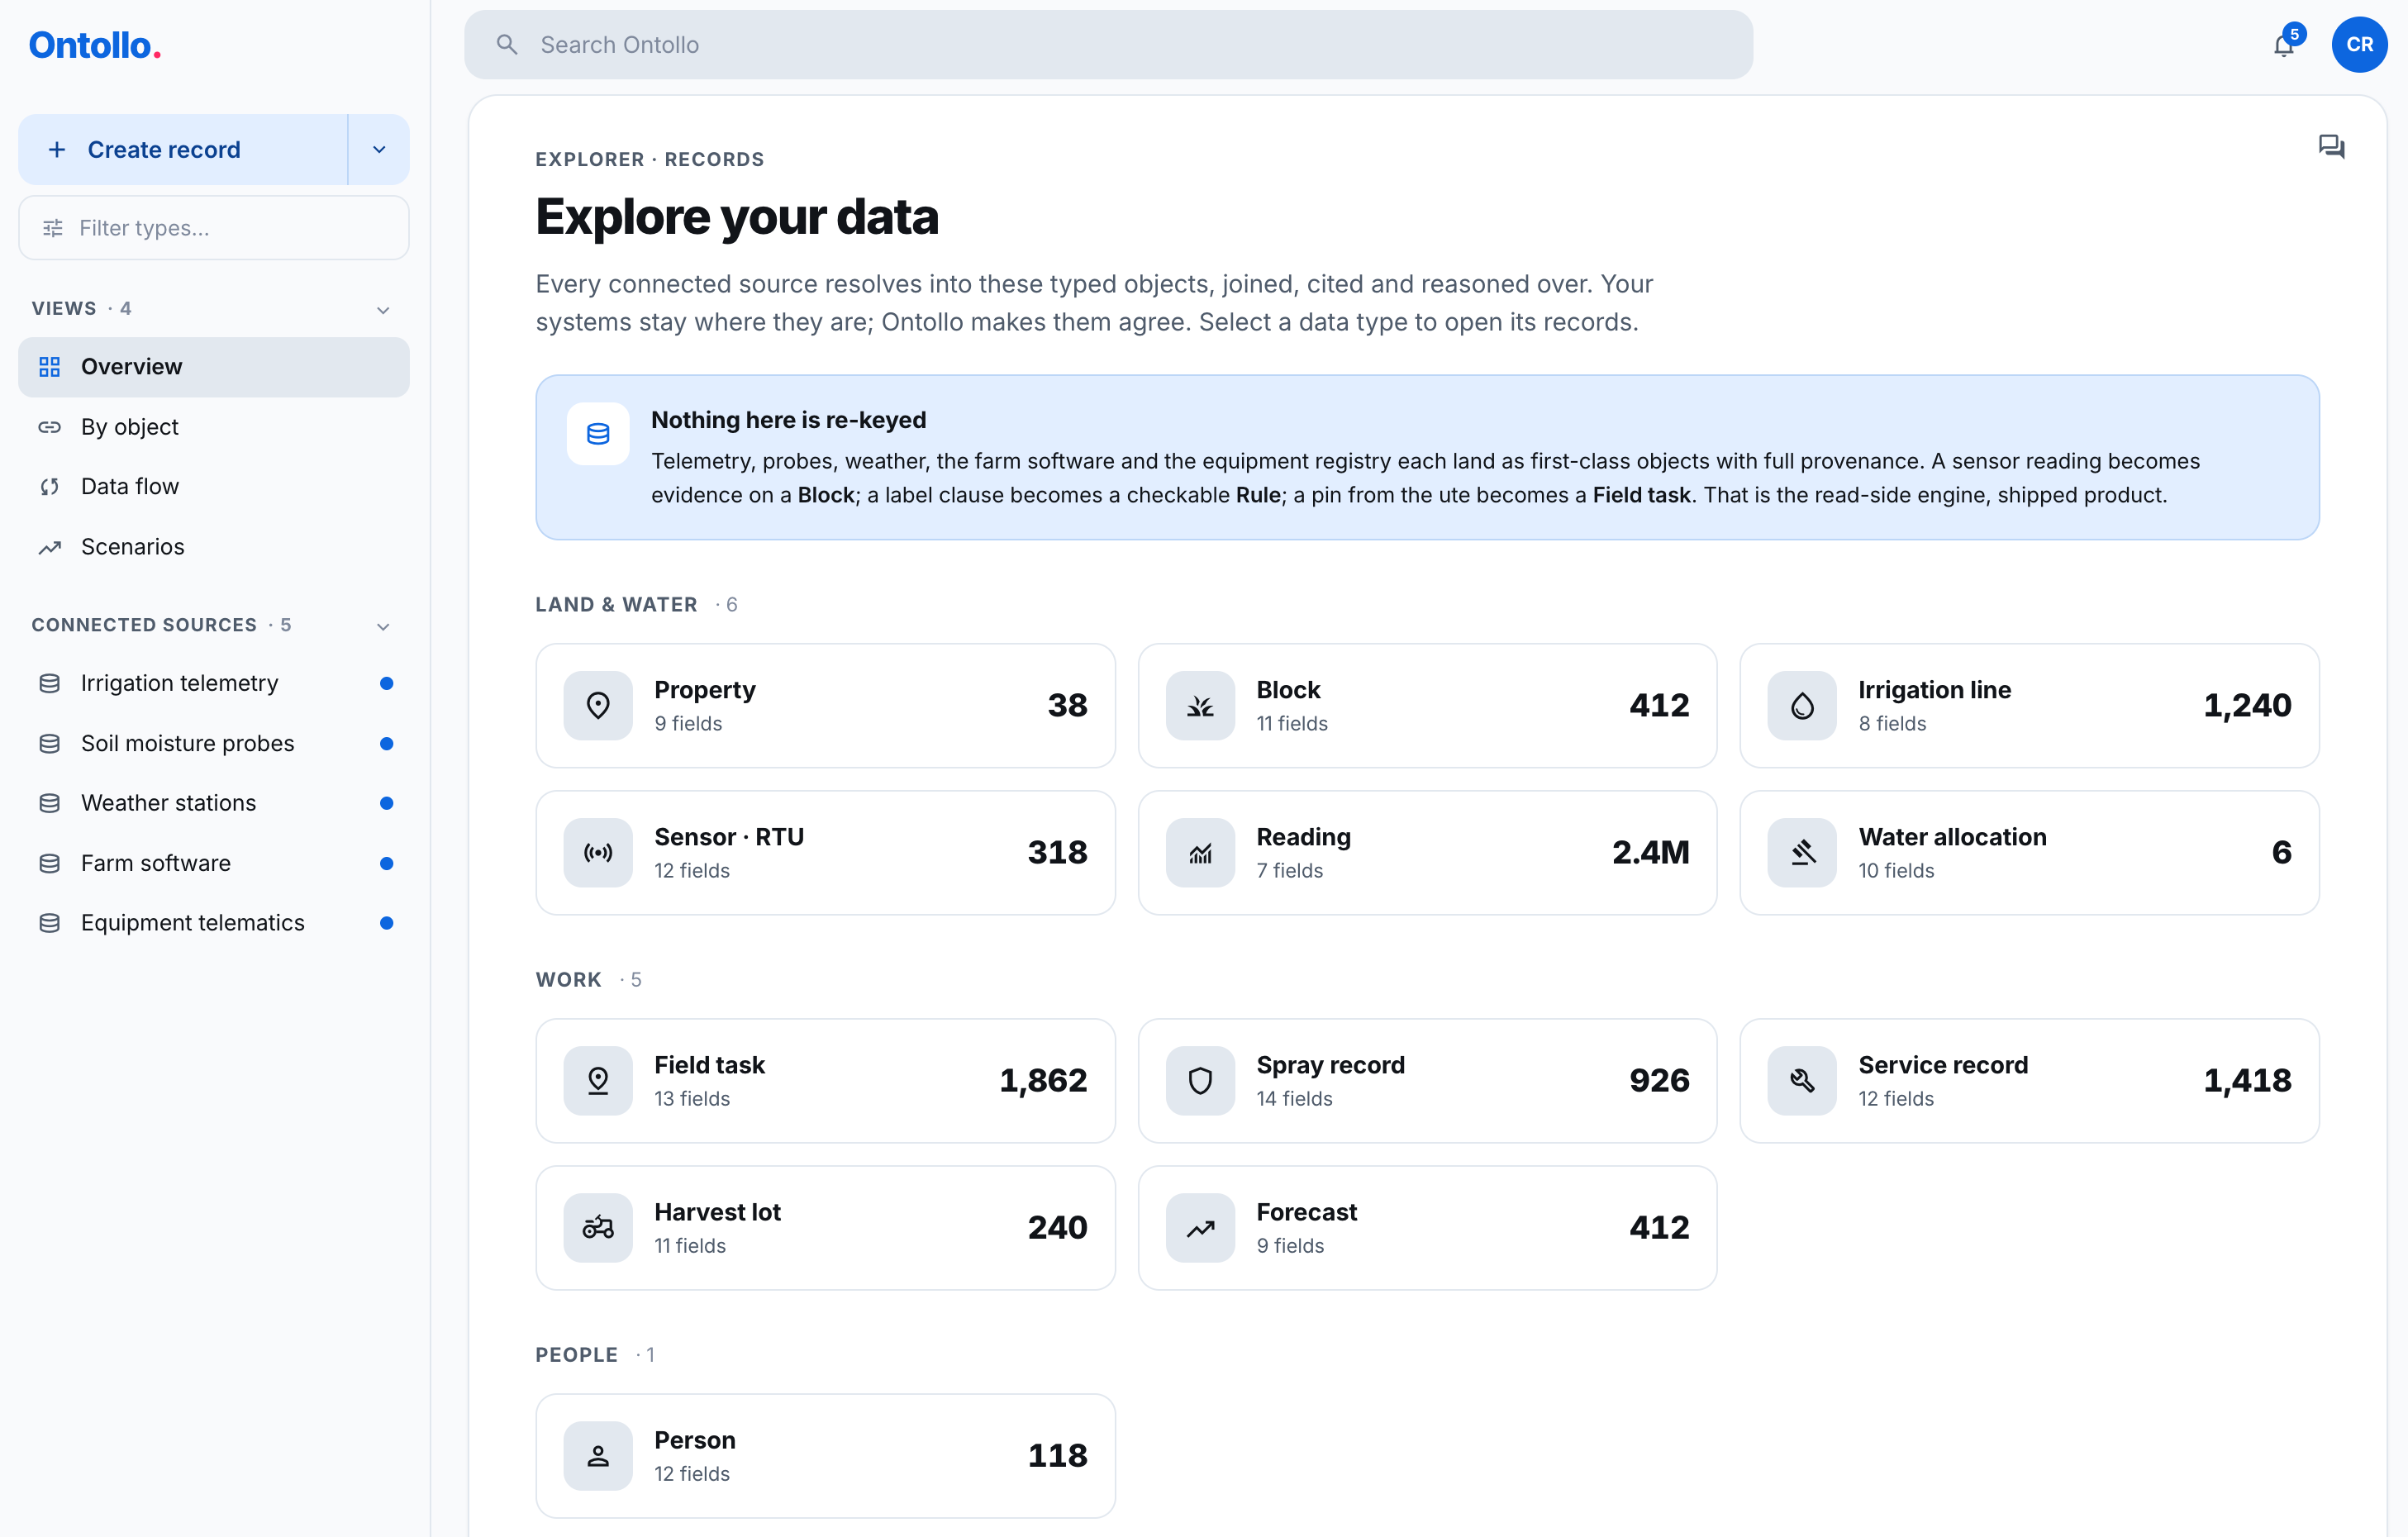
Task: Open the comments chat icon
Action: [2331, 147]
